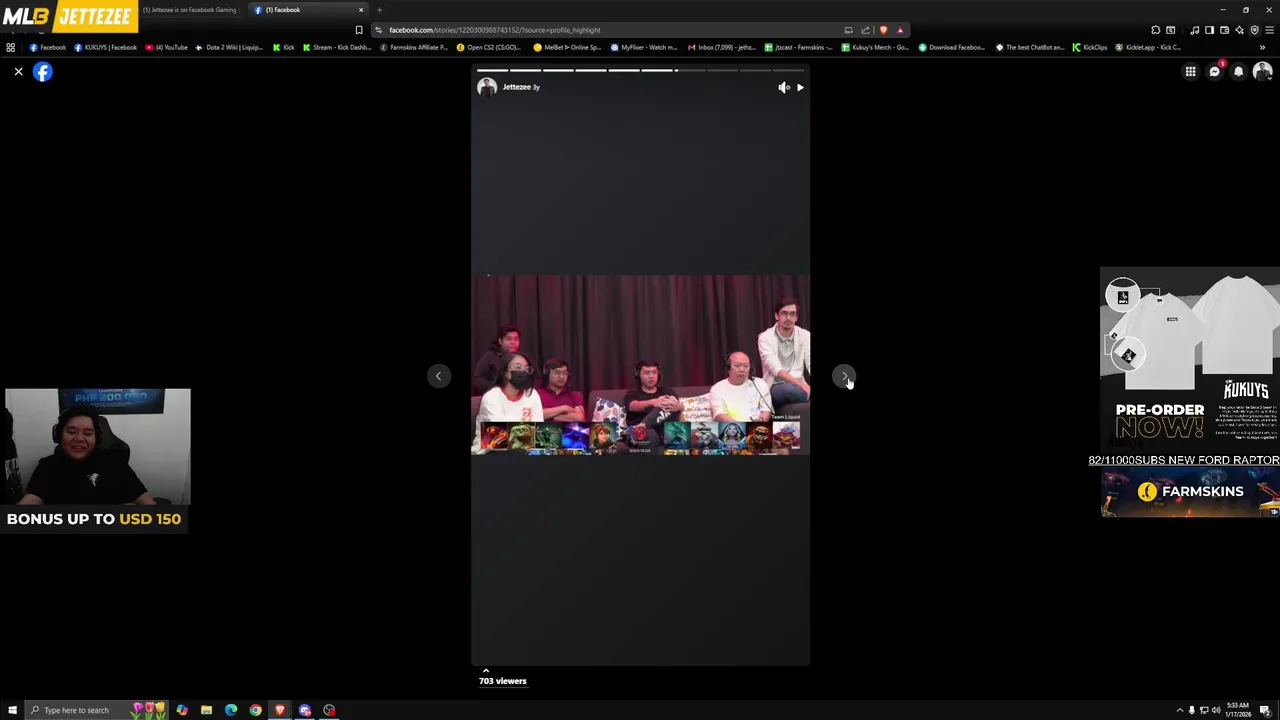1280x720 pixels.
Task: Open Microsoft Edge from the taskbar
Action: click(x=231, y=710)
